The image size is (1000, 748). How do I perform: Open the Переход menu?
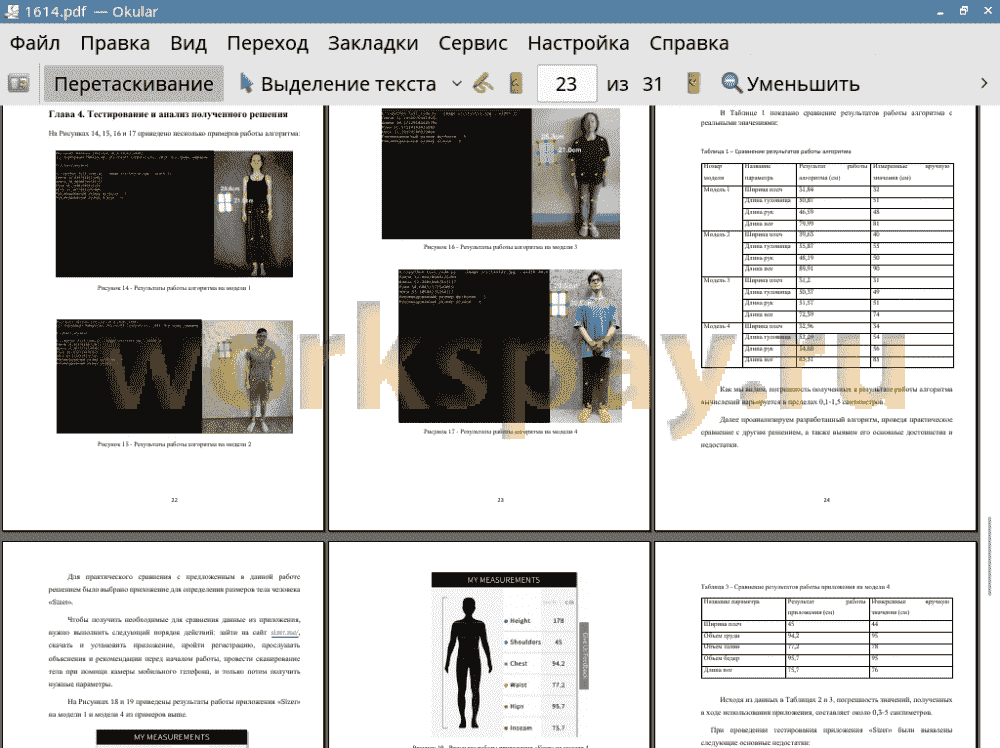tap(268, 43)
